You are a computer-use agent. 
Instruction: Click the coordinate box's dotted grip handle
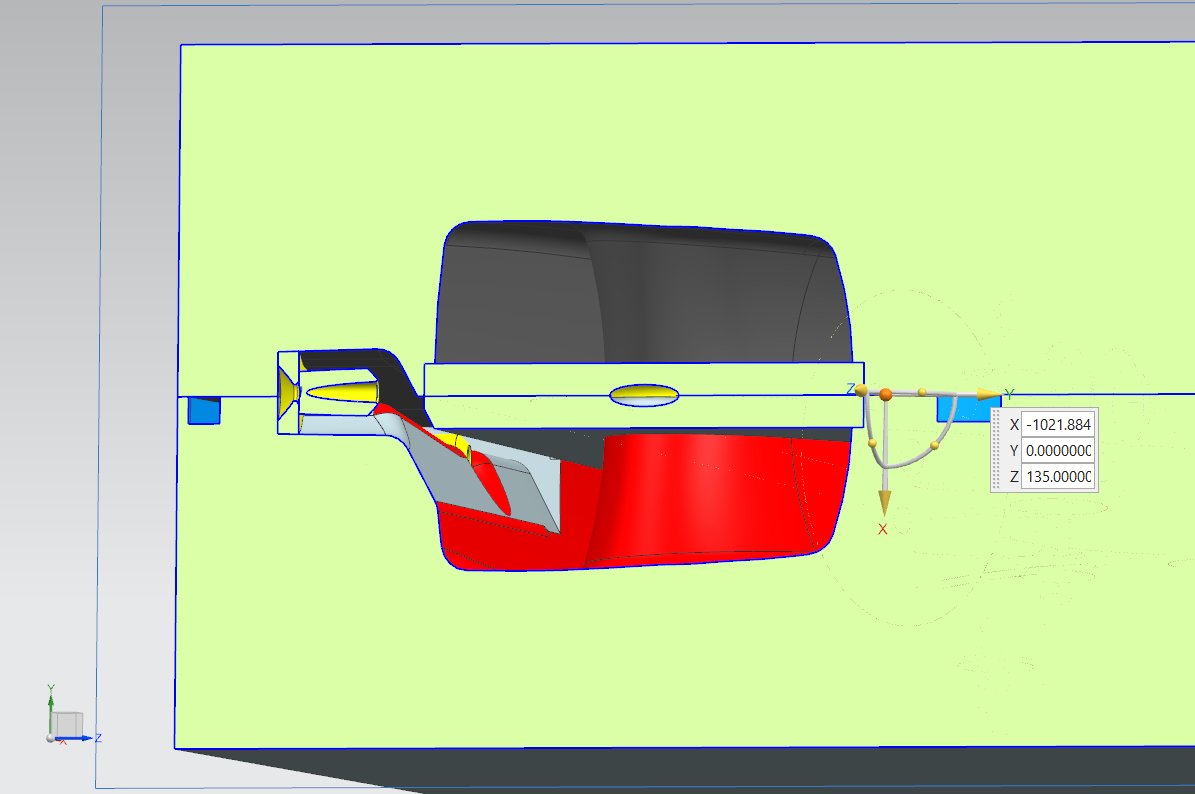coord(996,450)
